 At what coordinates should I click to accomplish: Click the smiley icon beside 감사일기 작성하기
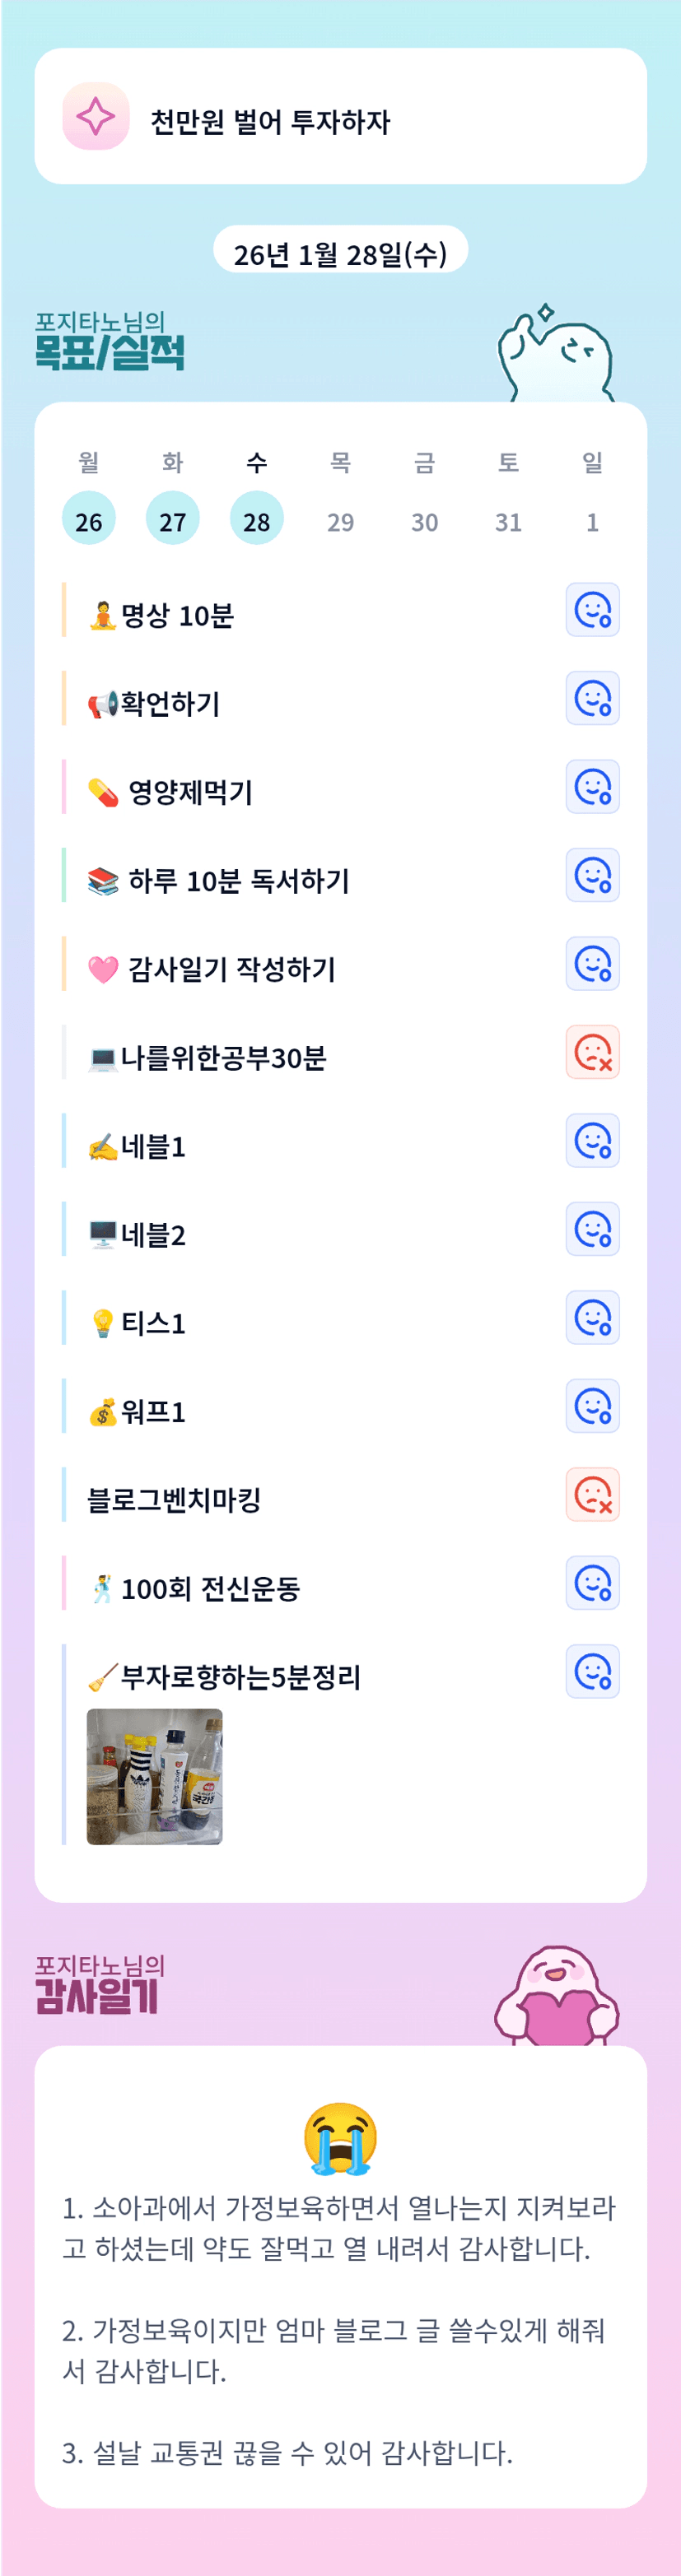coord(592,964)
